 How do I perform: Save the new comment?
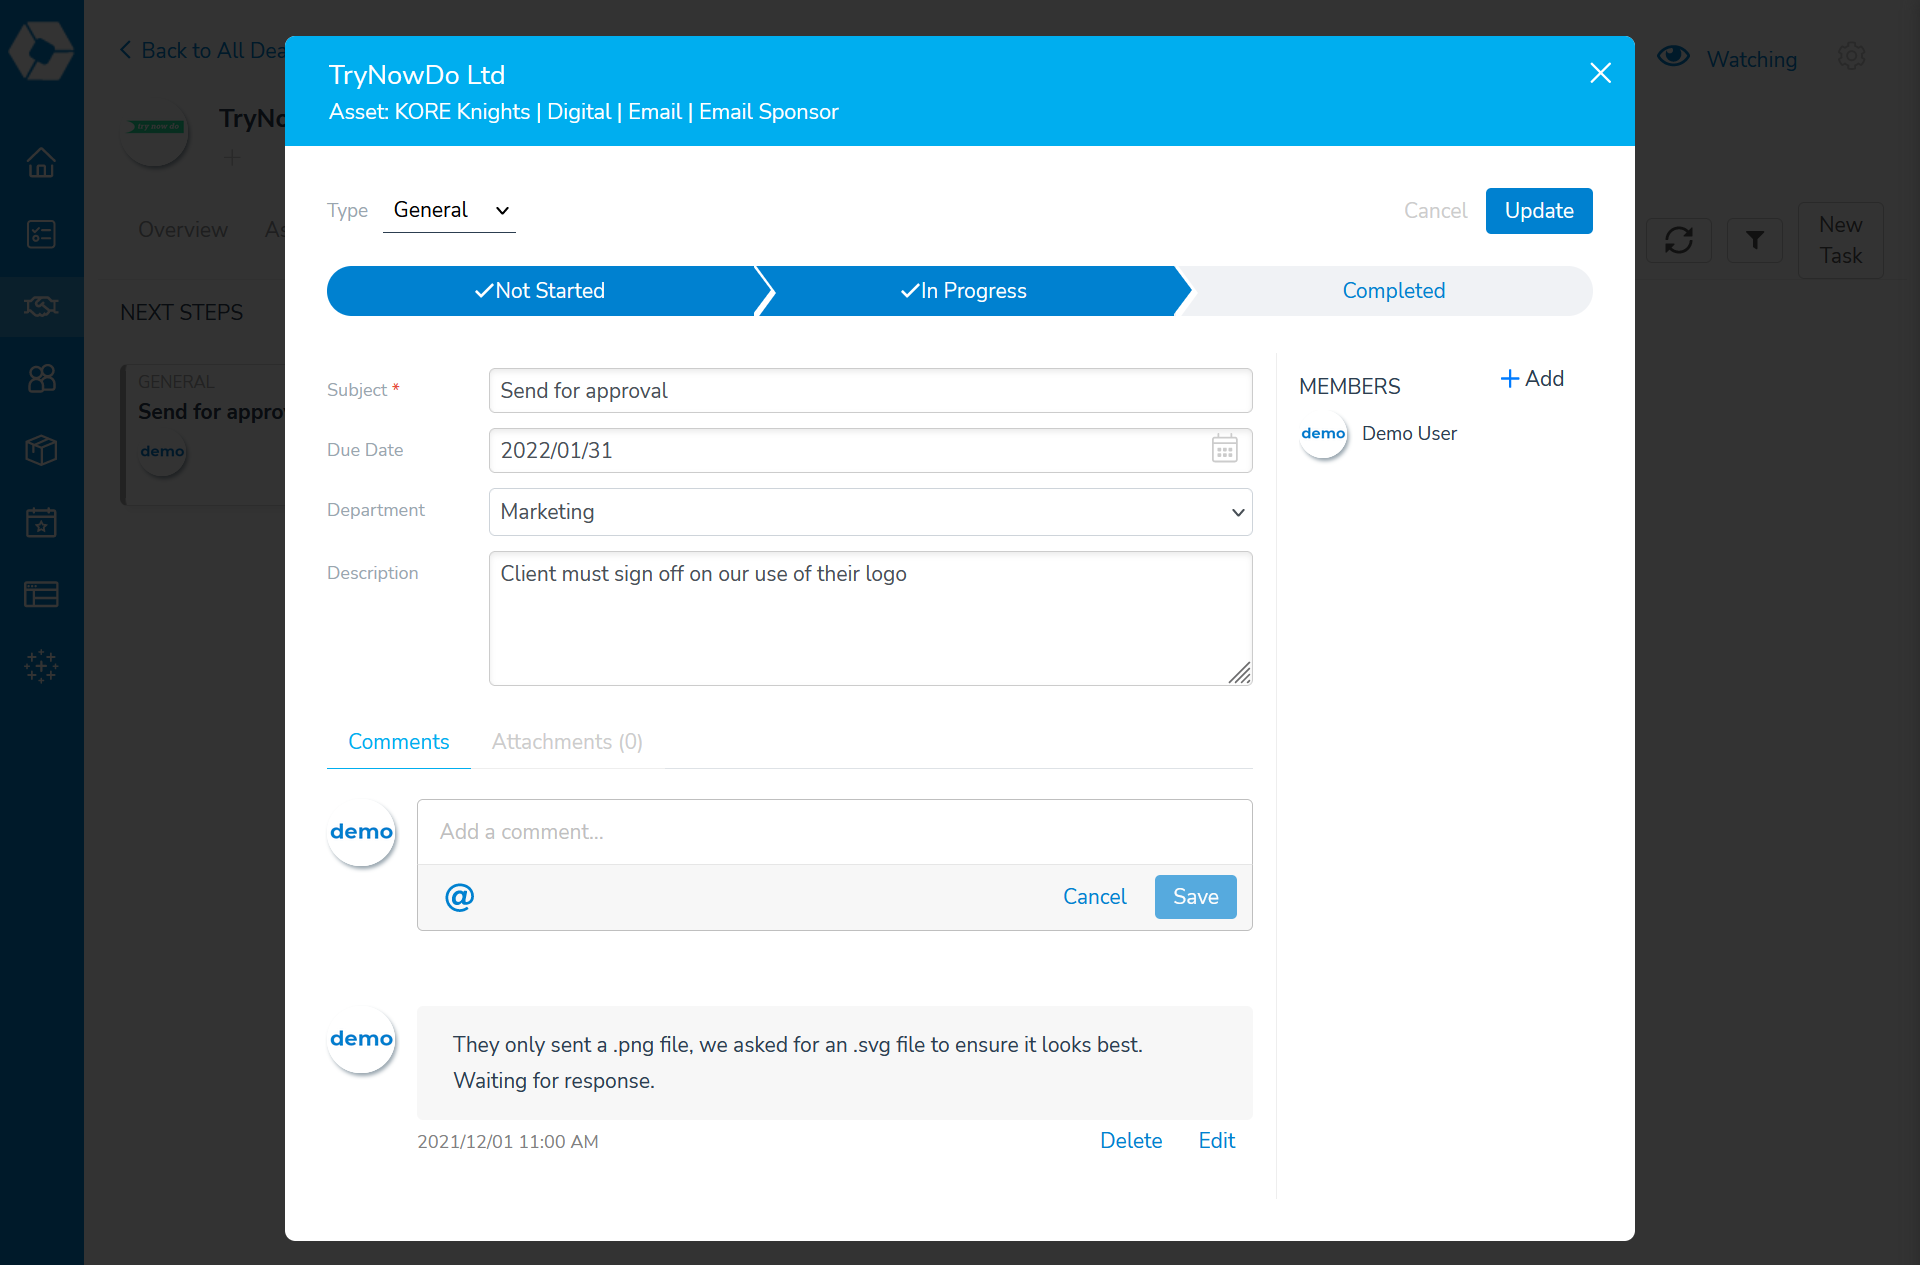pos(1195,897)
